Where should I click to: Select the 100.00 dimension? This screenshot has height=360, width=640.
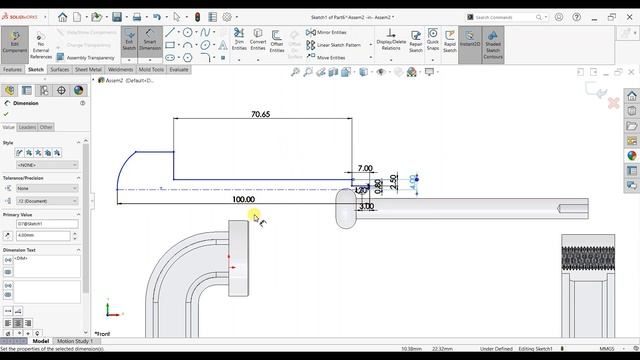244,199
